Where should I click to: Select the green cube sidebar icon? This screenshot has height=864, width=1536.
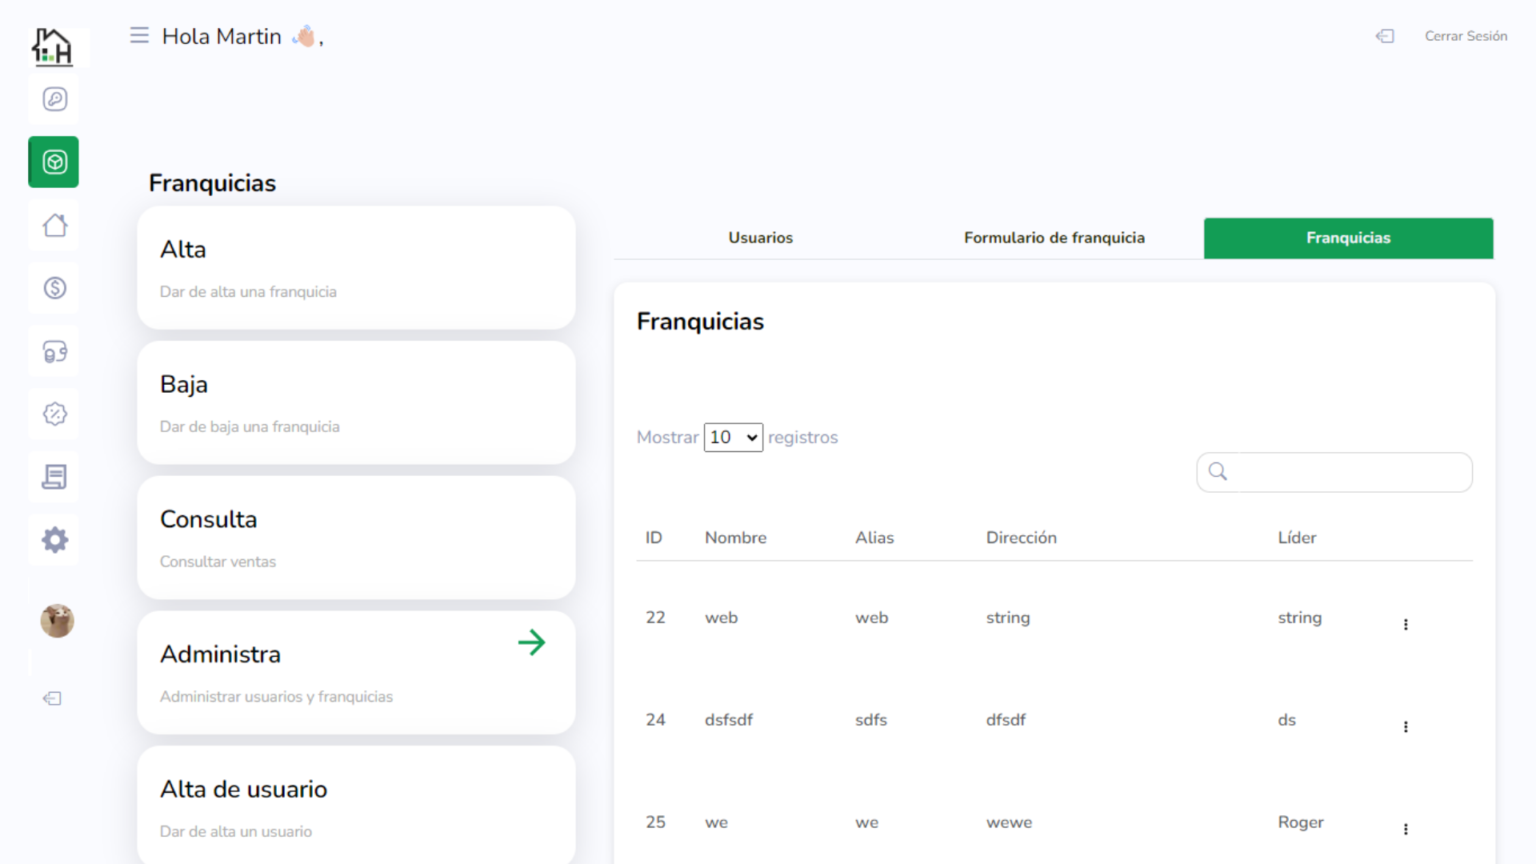[54, 162]
